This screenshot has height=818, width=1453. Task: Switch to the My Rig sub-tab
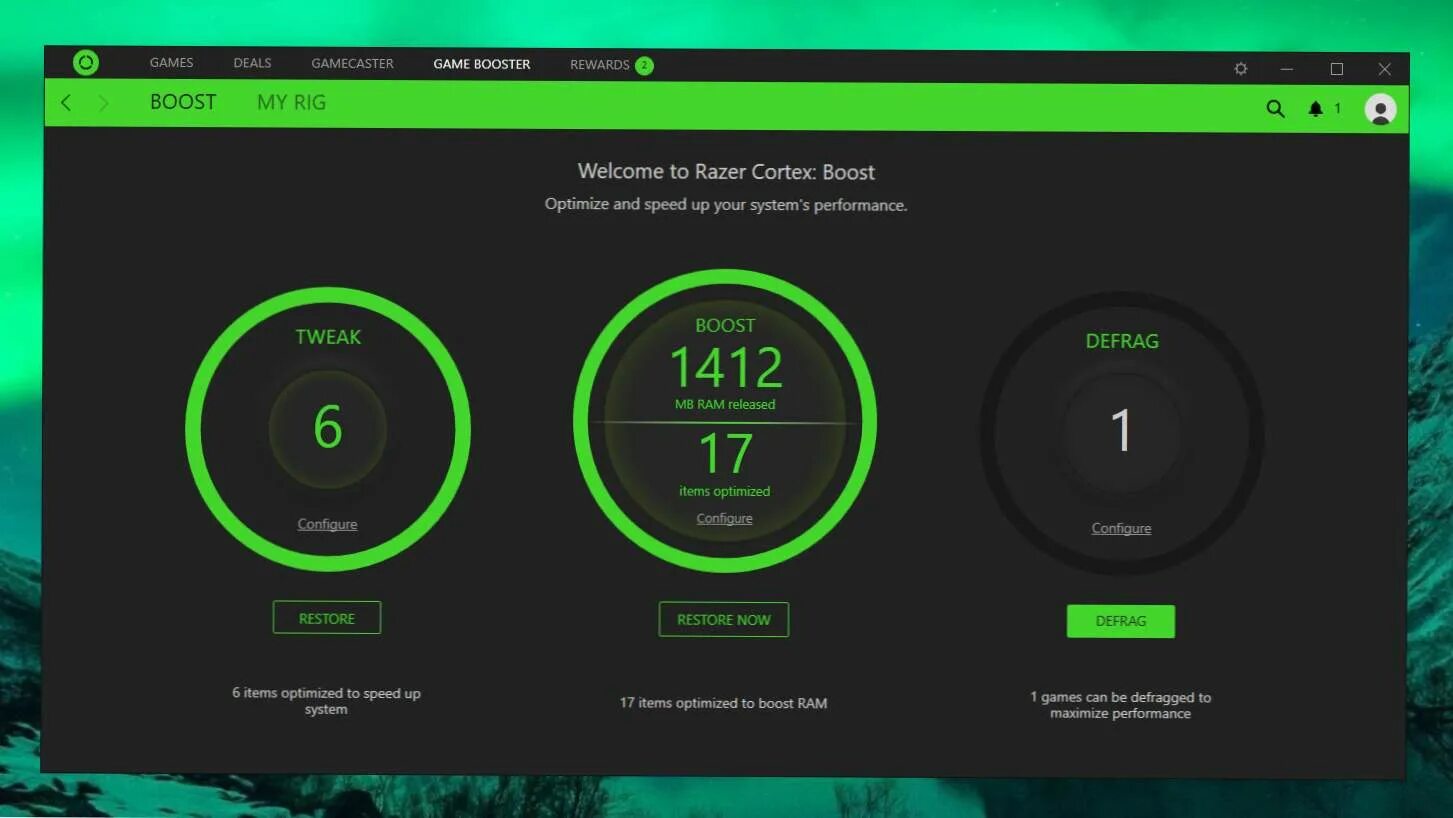[x=291, y=102]
